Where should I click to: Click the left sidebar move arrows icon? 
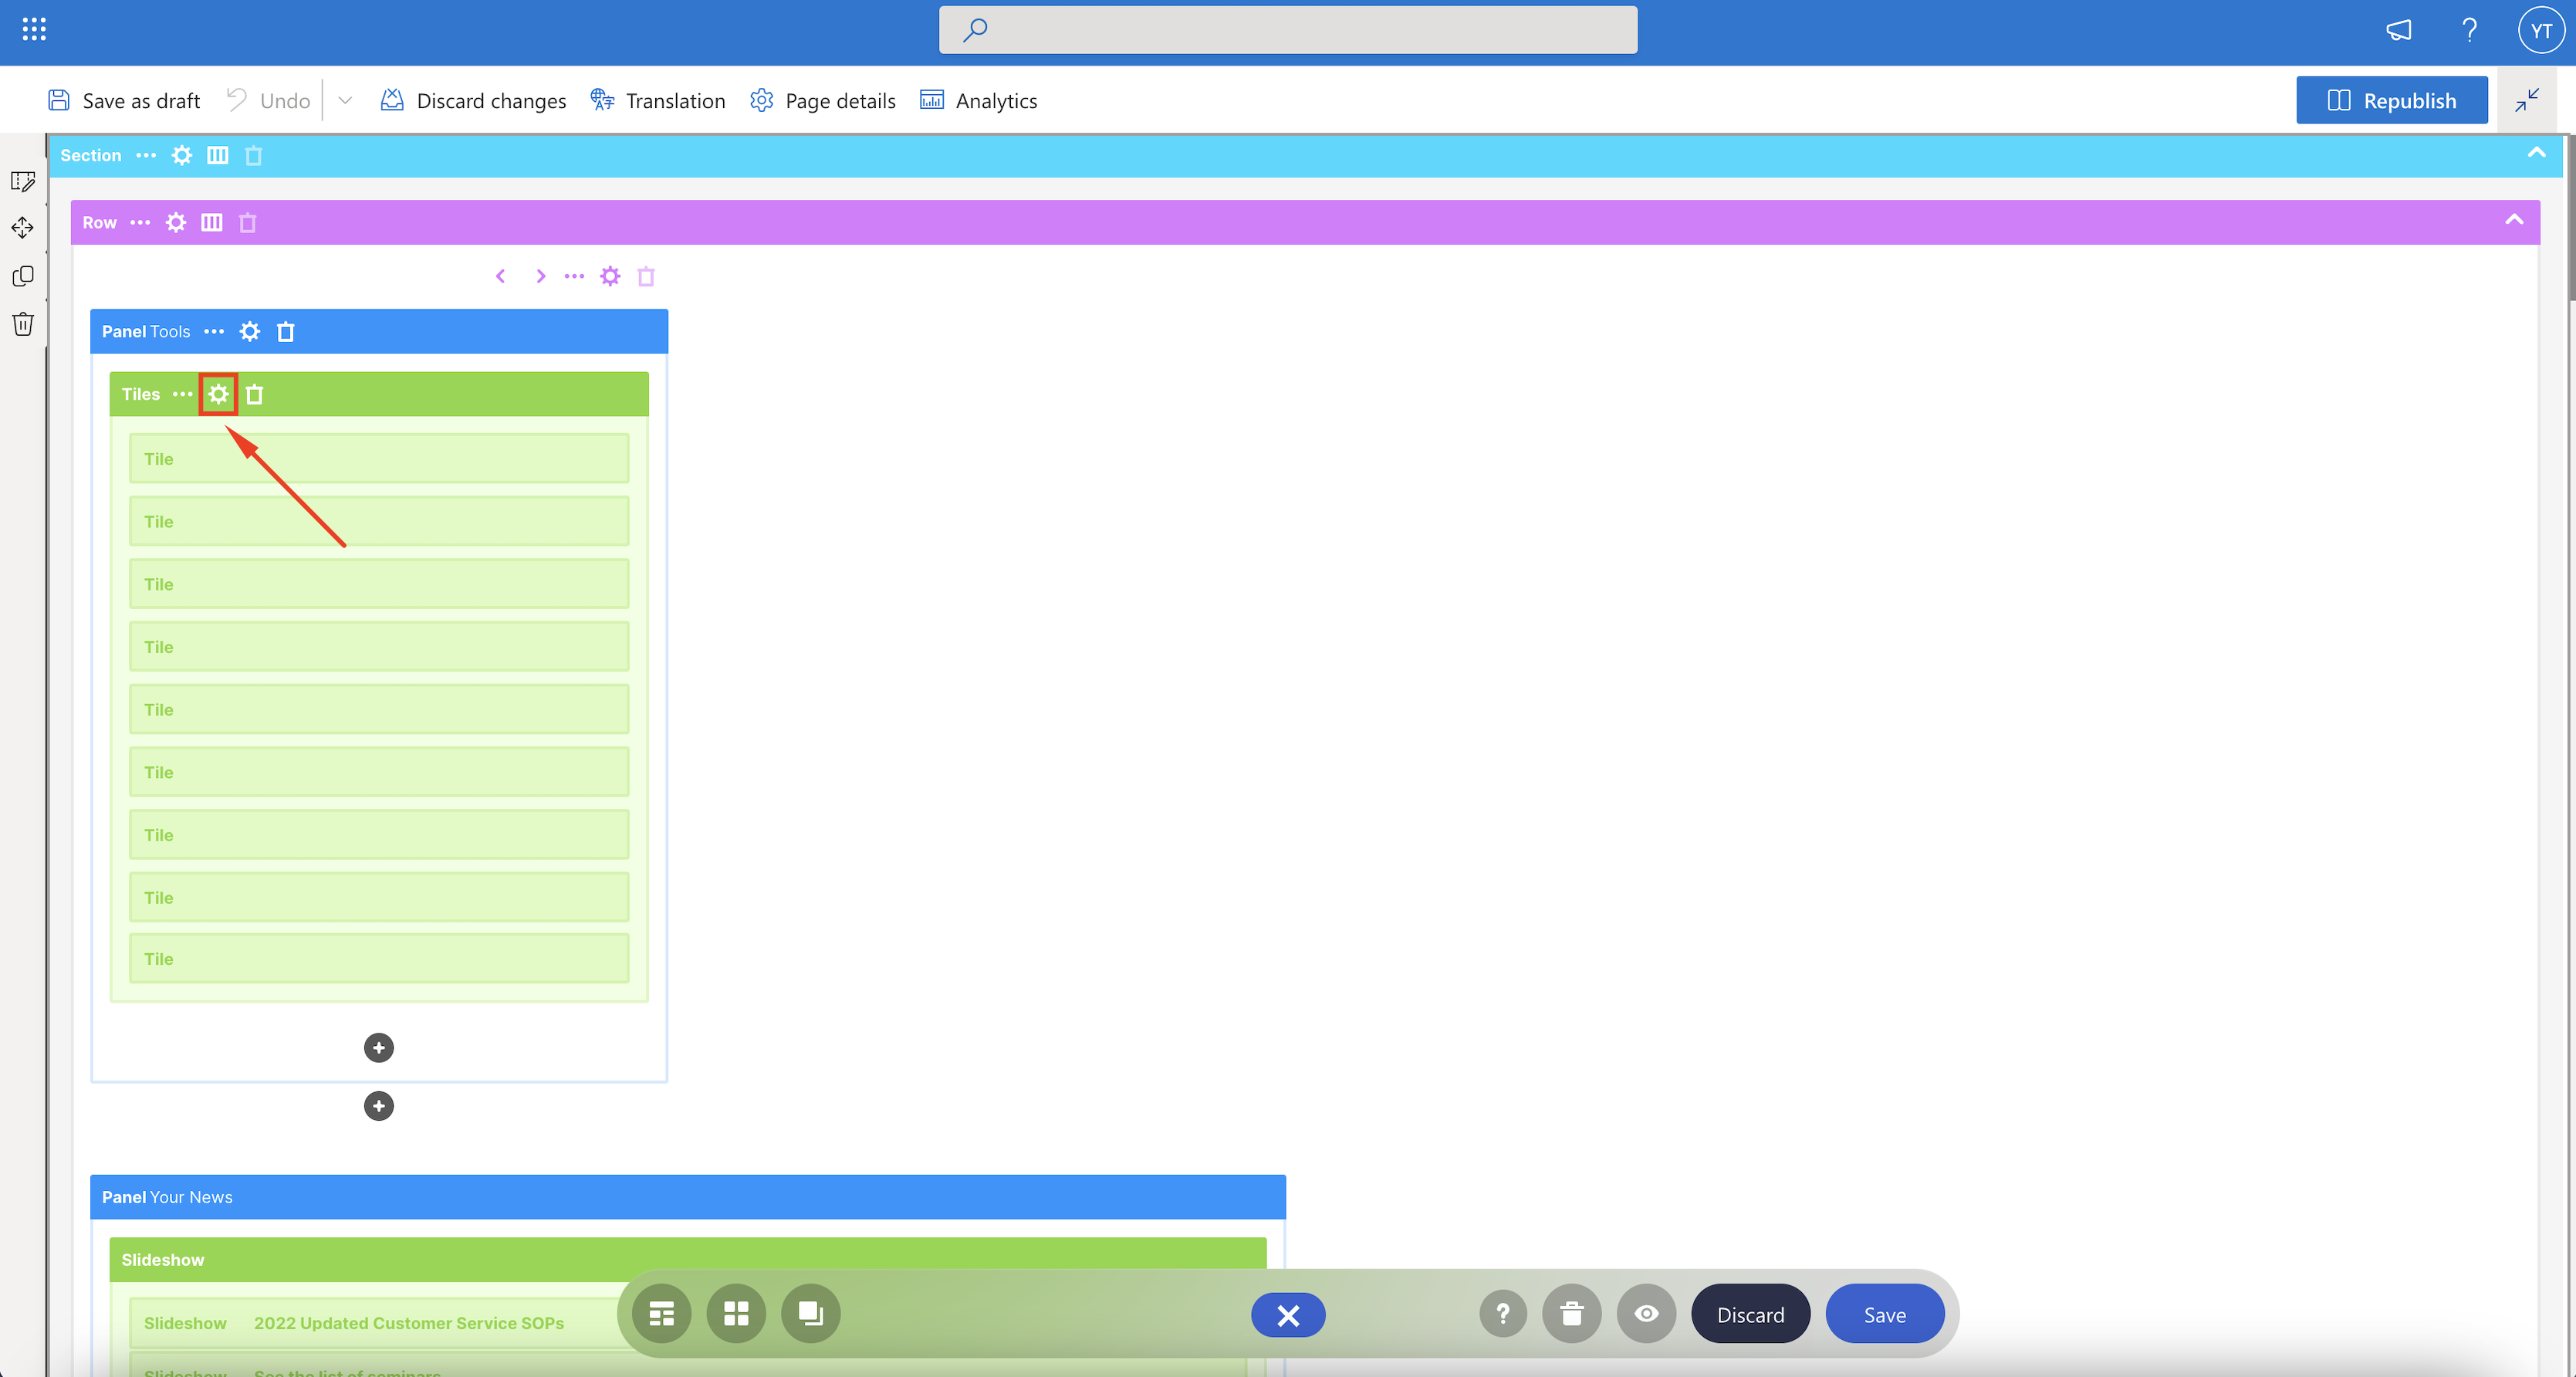23,228
